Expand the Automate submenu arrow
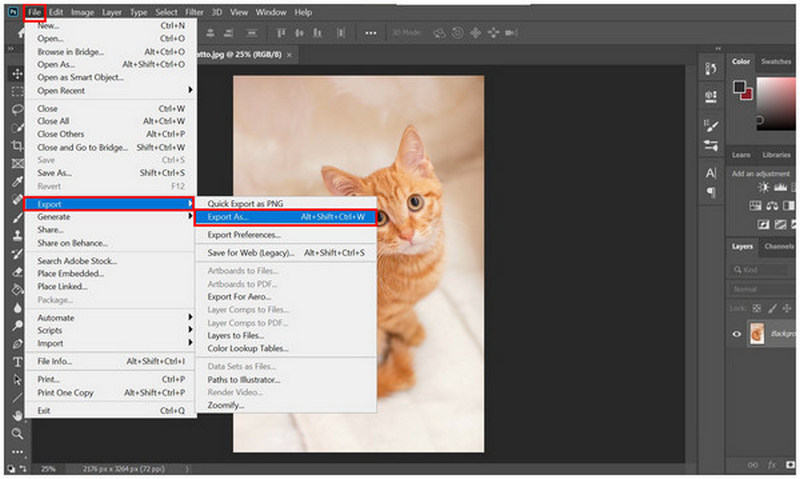Viewport: 800px width, 479px height. [x=190, y=317]
